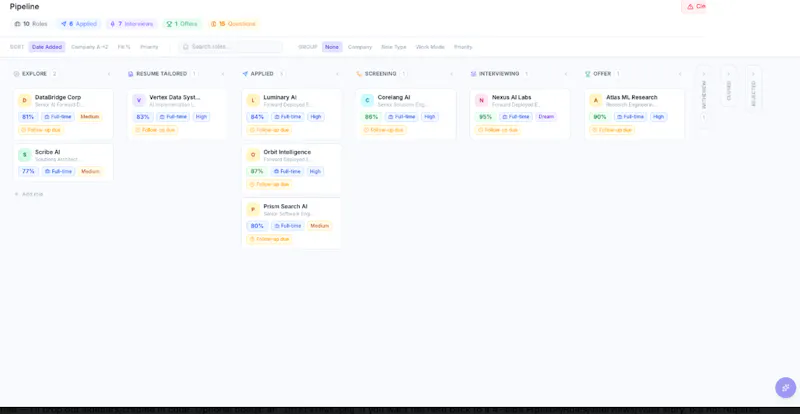Open the Atlas ML Research role title
800x414 pixels.
(x=632, y=98)
